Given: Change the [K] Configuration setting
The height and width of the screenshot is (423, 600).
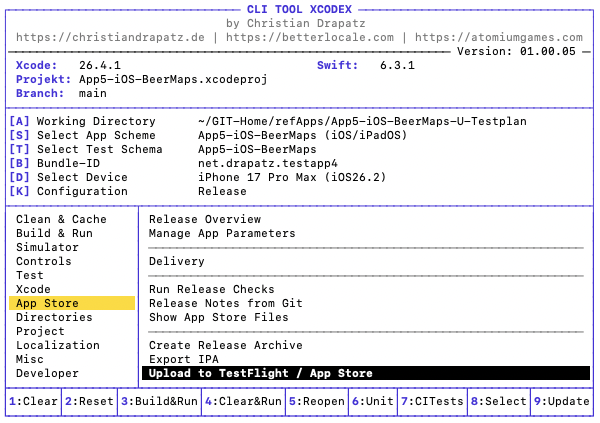Looking at the screenshot, I should click(68, 191).
